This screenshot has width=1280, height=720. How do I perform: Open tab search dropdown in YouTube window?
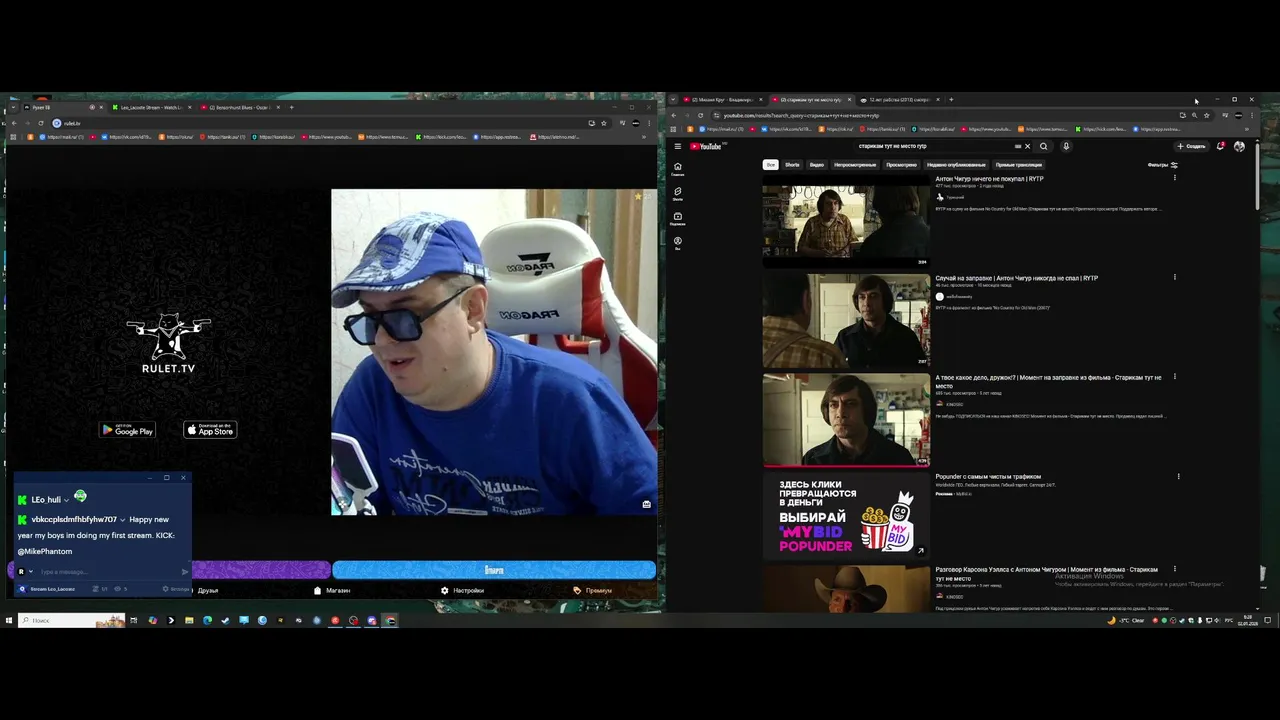(672, 100)
